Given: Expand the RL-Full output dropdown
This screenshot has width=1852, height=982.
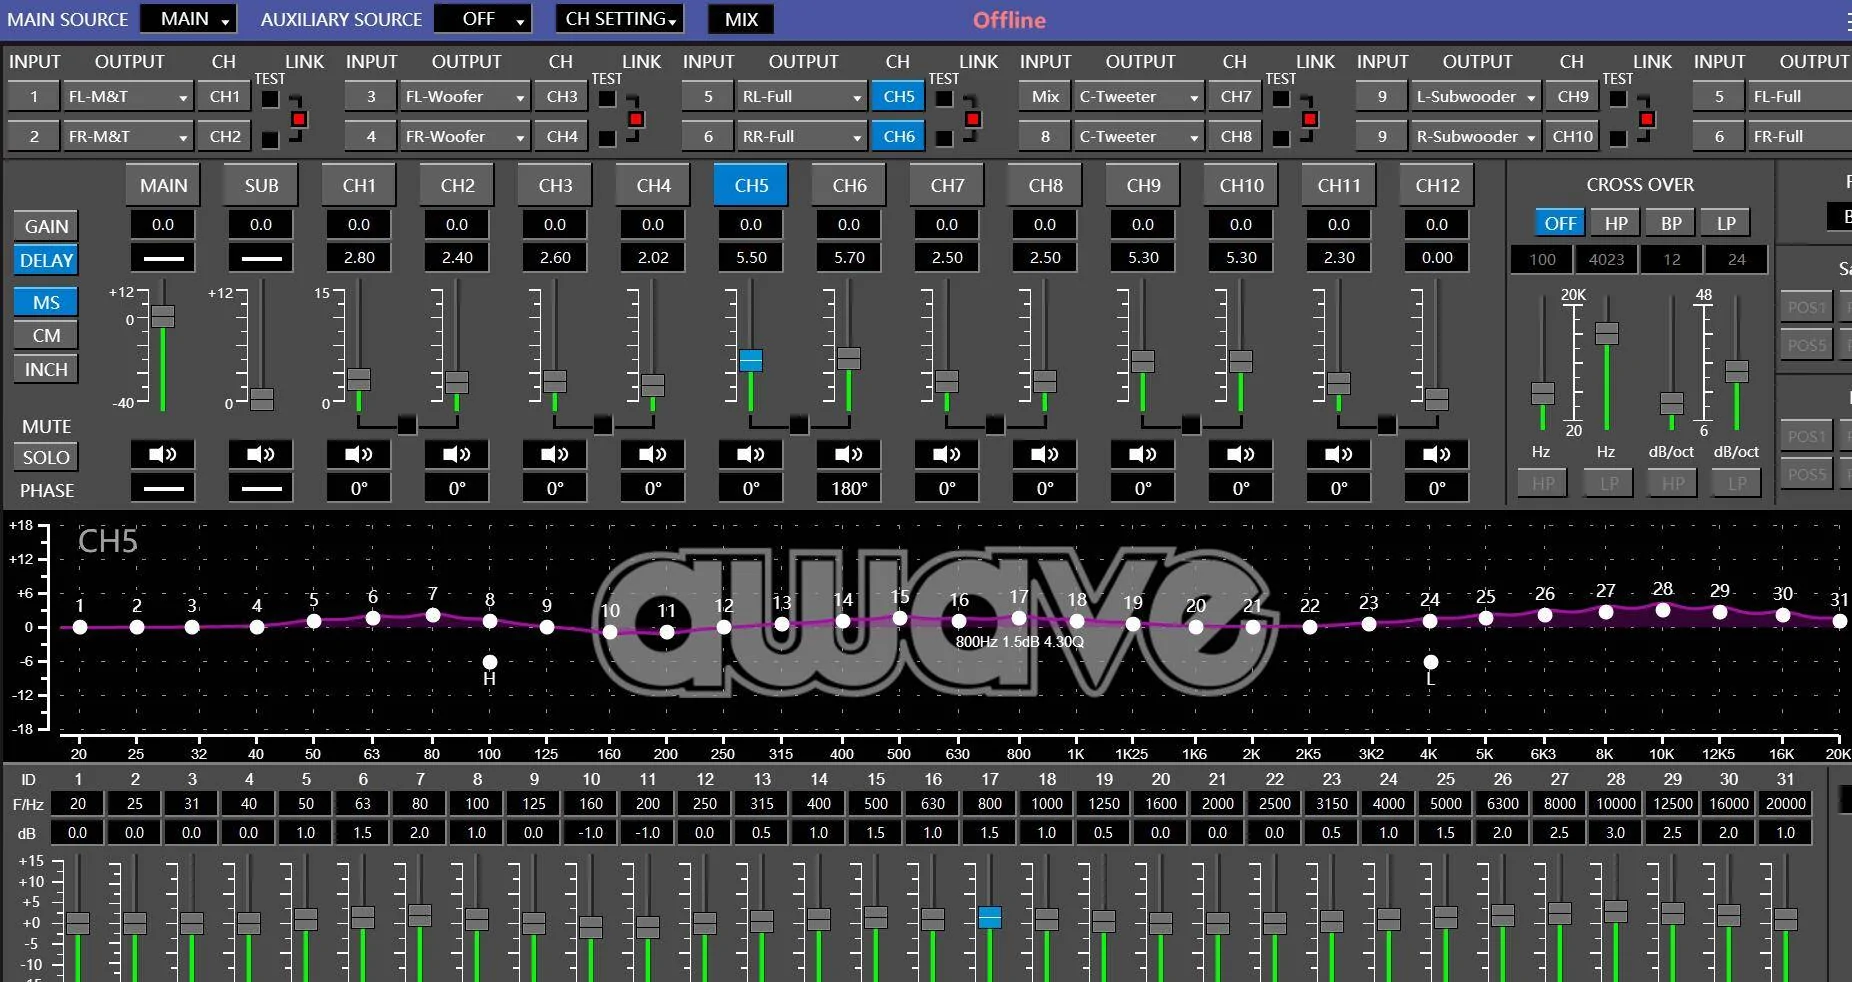Looking at the screenshot, I should 800,97.
